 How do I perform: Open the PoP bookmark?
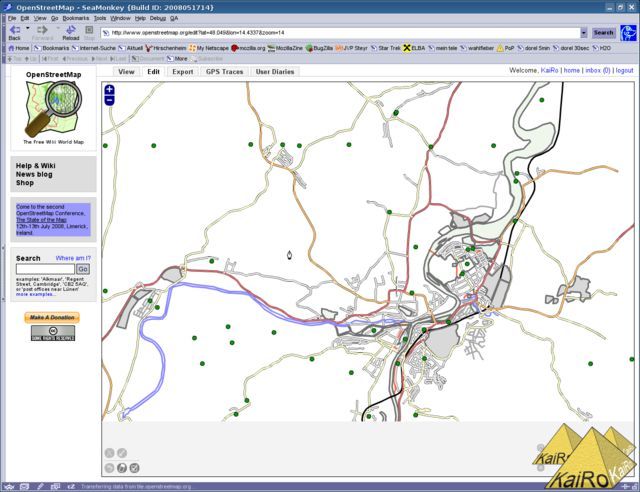505,48
